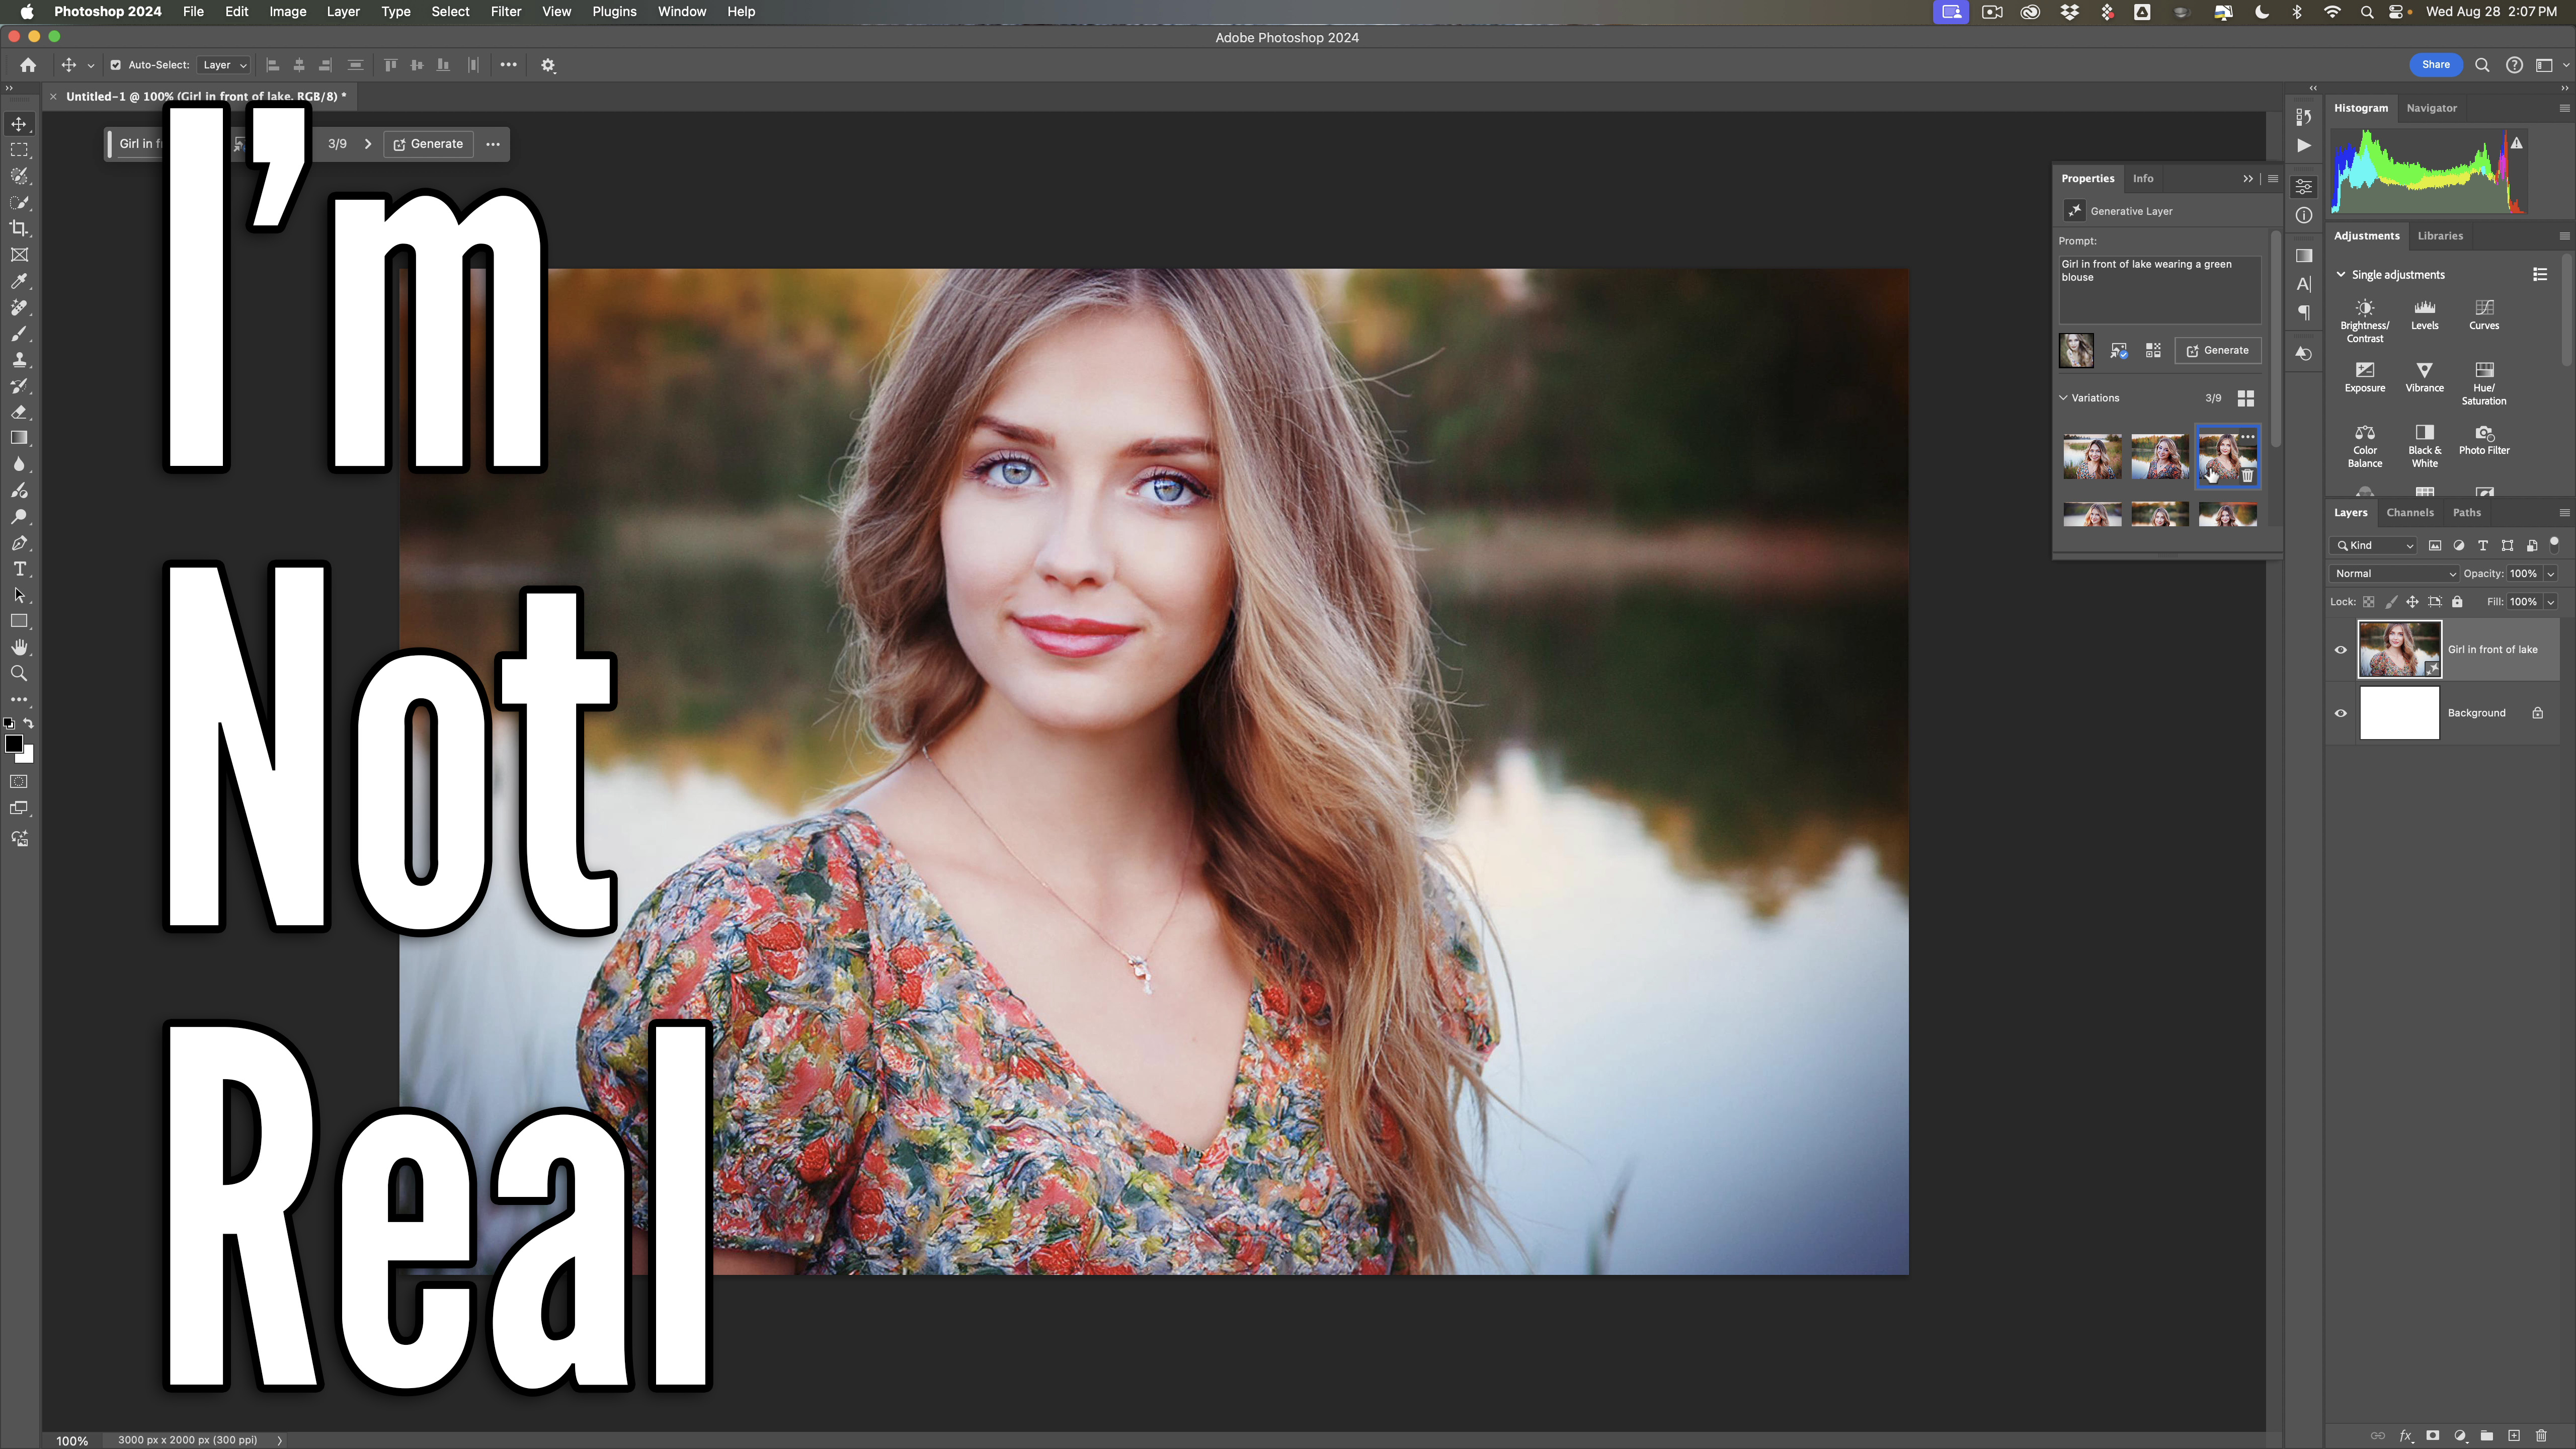Toggle the Auto-Select checkbox
The height and width of the screenshot is (1449, 2576).
[115, 65]
